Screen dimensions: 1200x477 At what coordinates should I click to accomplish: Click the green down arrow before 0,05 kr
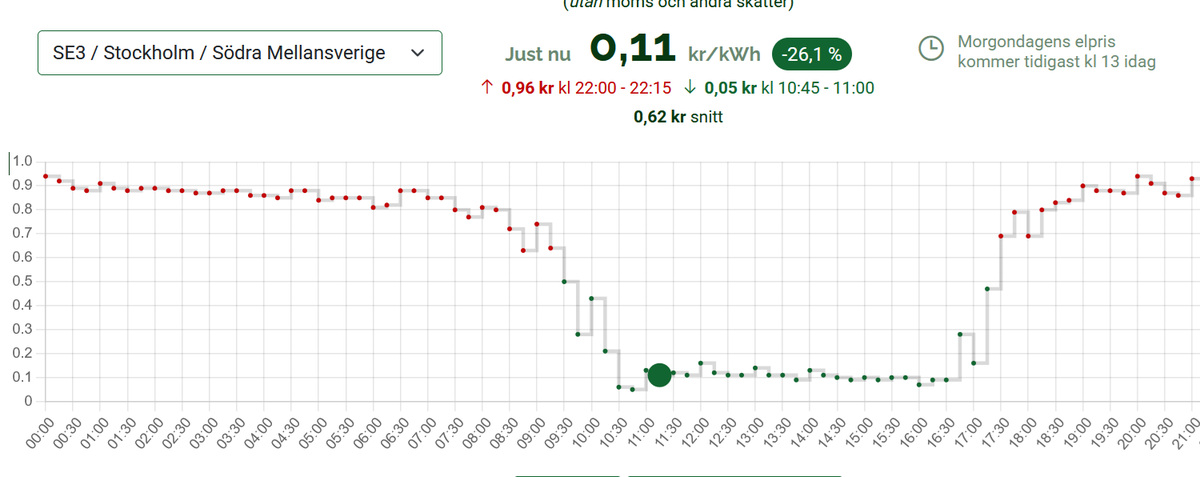(690, 88)
